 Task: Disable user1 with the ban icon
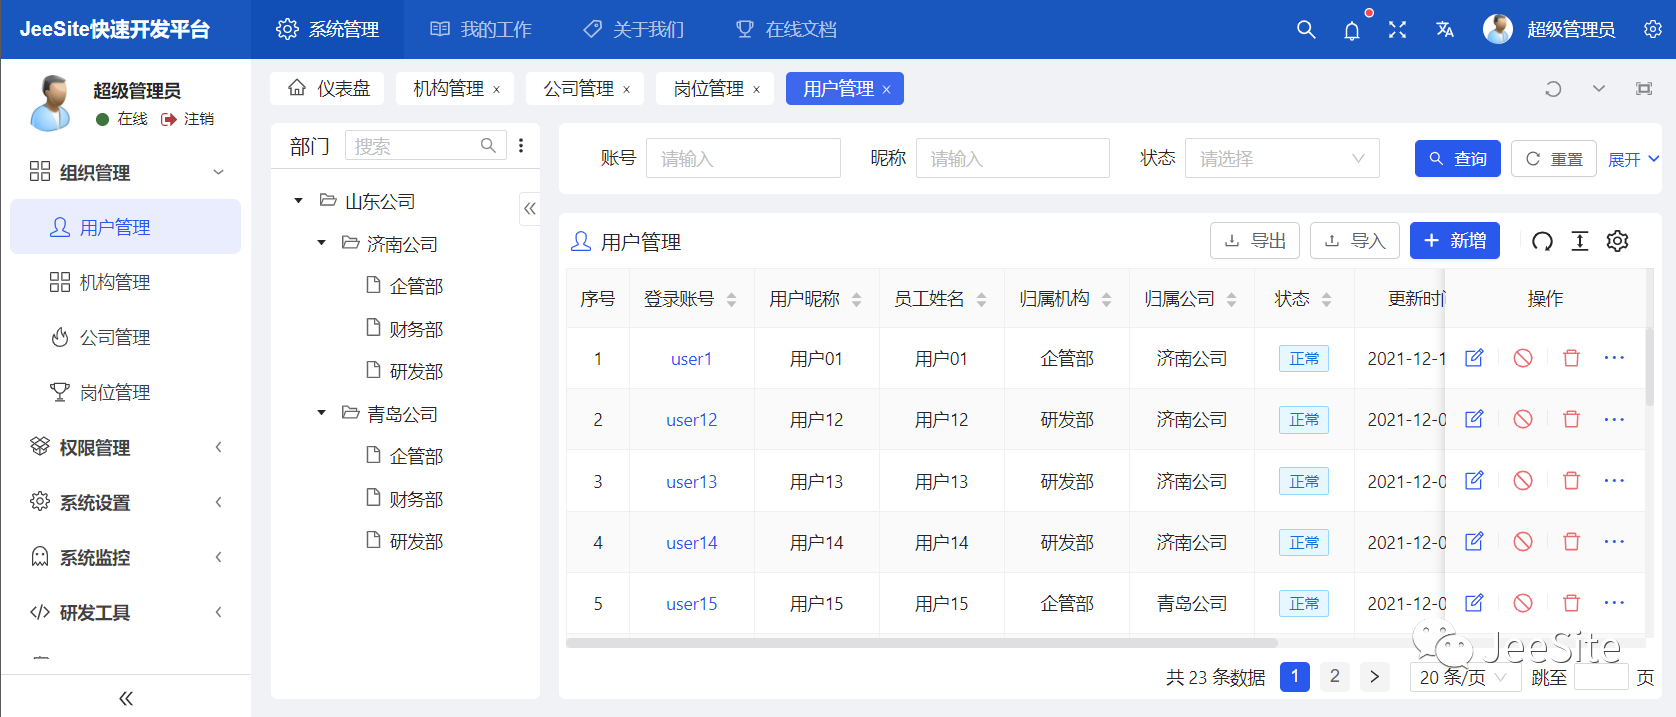[x=1523, y=358]
